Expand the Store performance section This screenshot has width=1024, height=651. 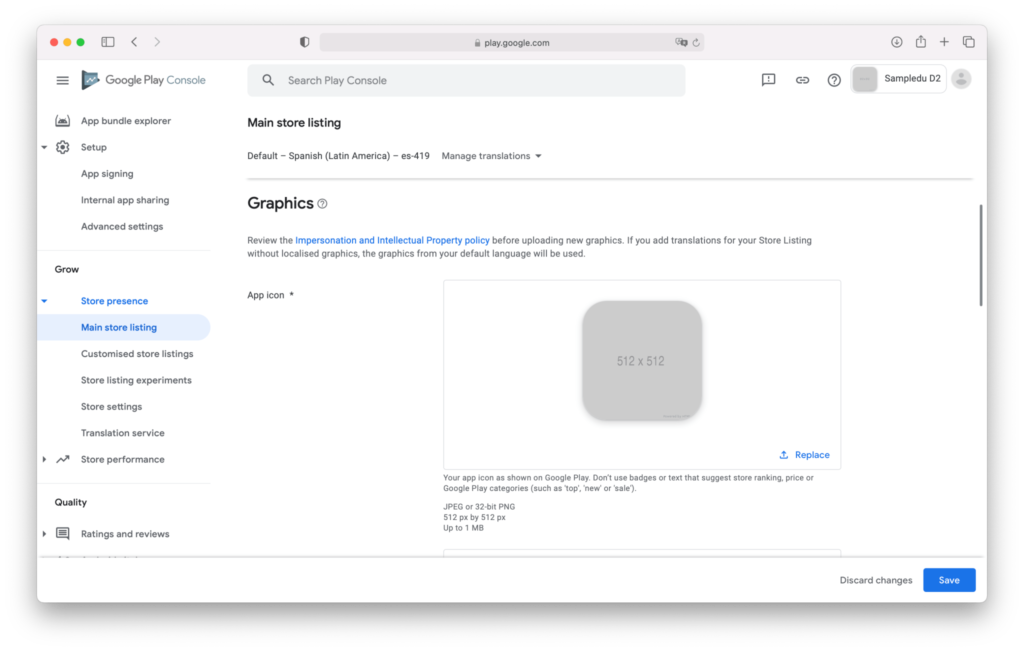[x=44, y=459]
